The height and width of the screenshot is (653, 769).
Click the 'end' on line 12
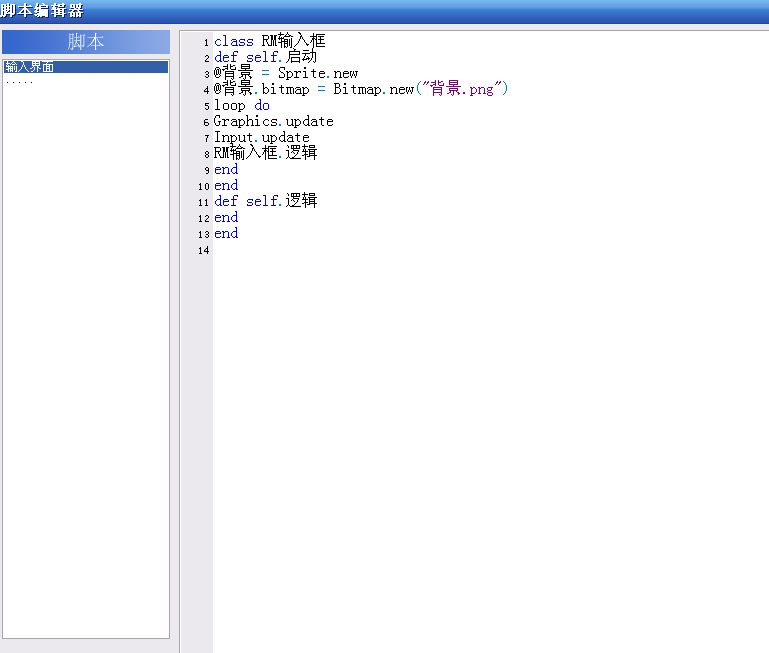click(x=226, y=217)
